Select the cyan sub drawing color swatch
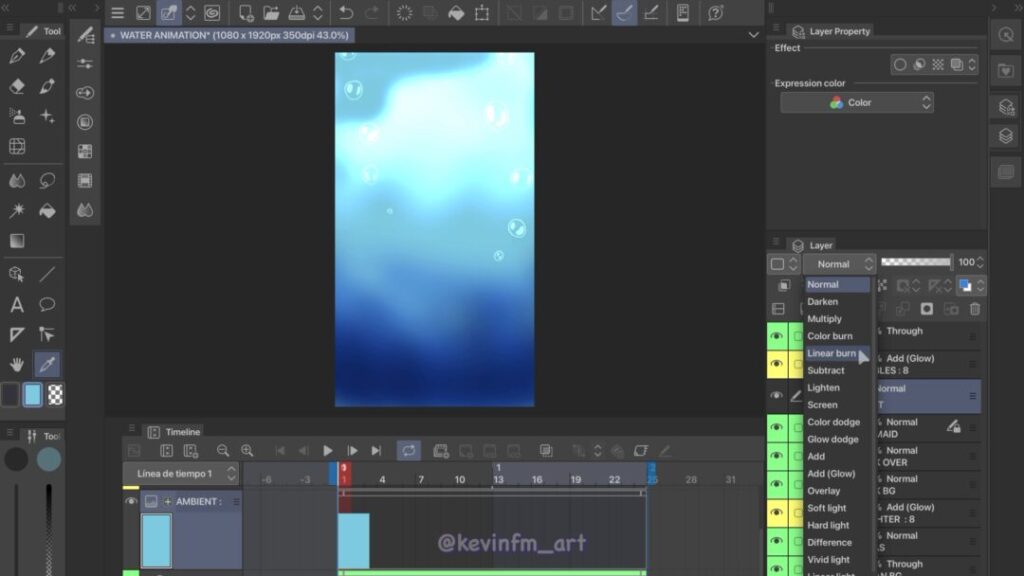This screenshot has width=1024, height=576. (32, 395)
